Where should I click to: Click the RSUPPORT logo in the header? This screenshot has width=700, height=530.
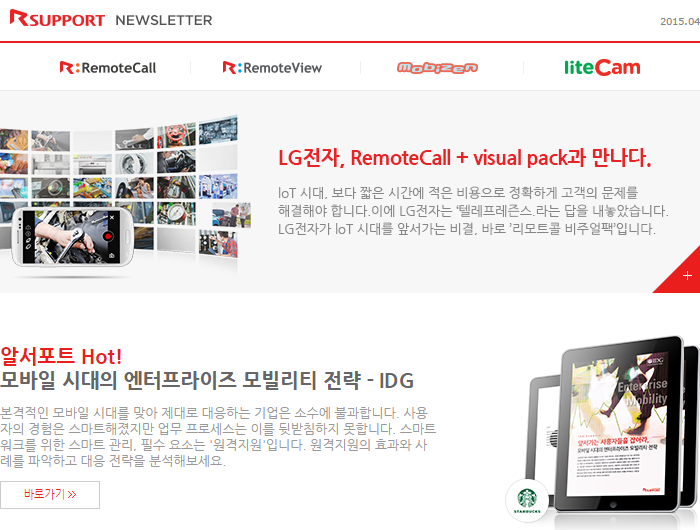point(57,19)
